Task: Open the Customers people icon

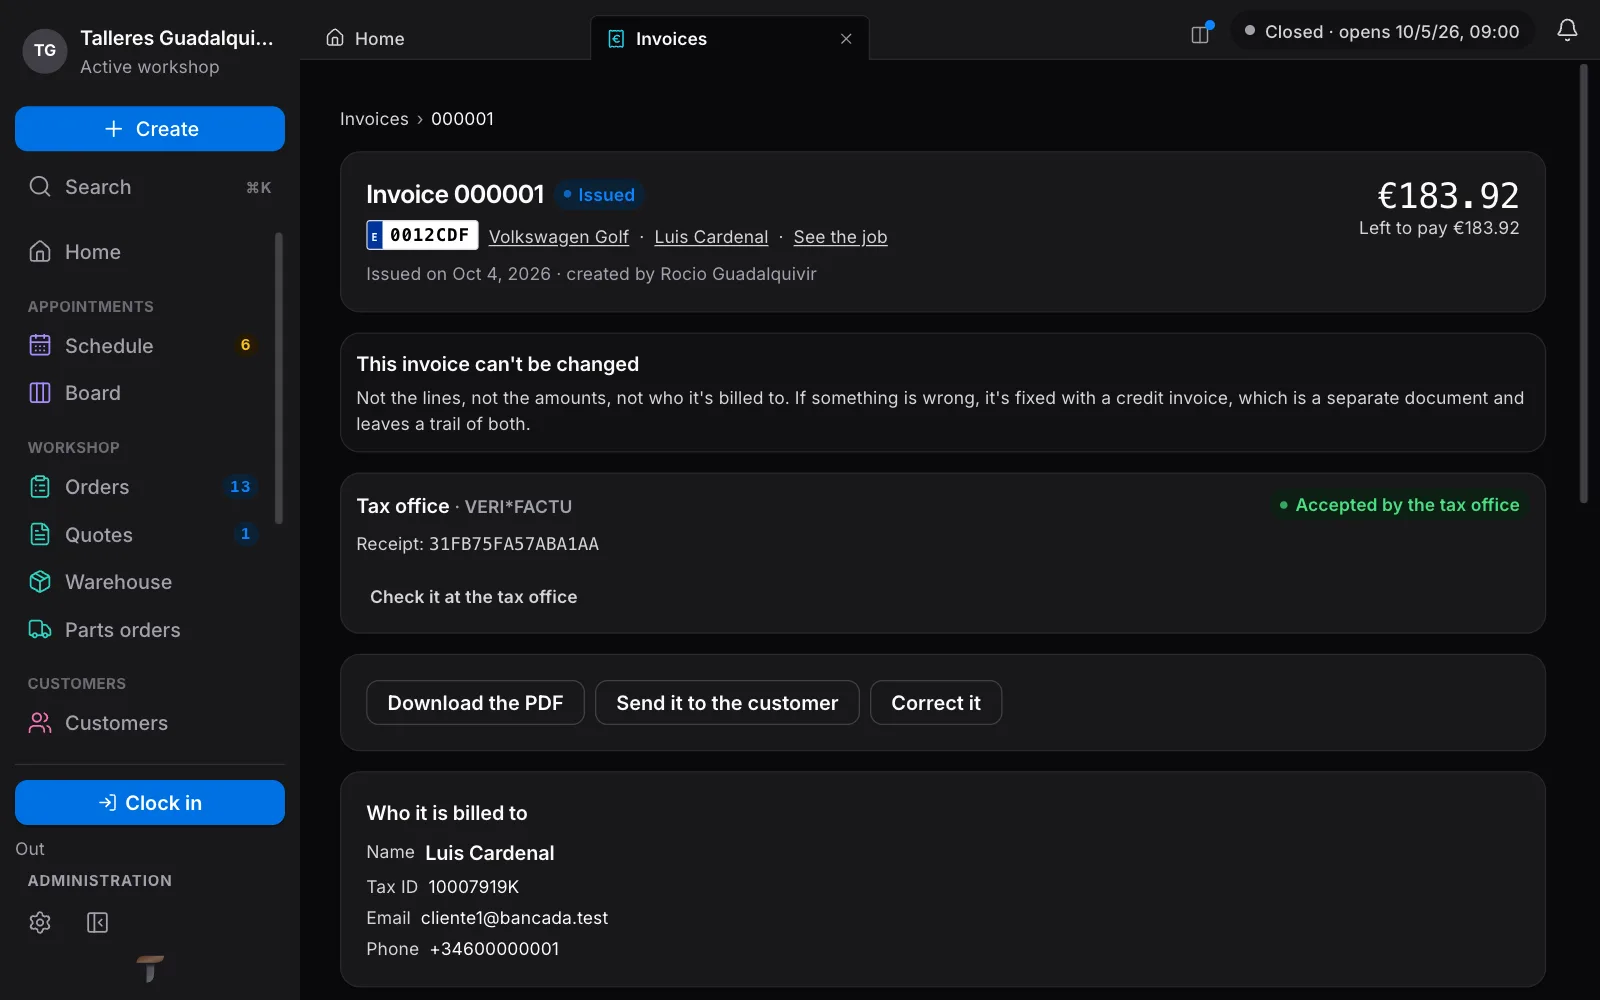Action: [x=40, y=723]
